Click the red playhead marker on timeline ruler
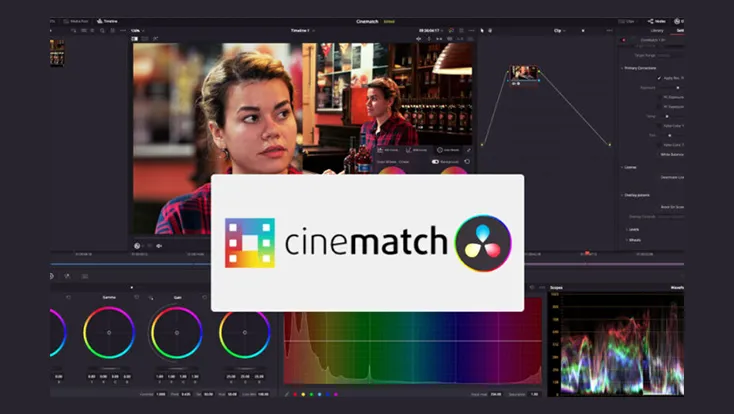 click(587, 253)
